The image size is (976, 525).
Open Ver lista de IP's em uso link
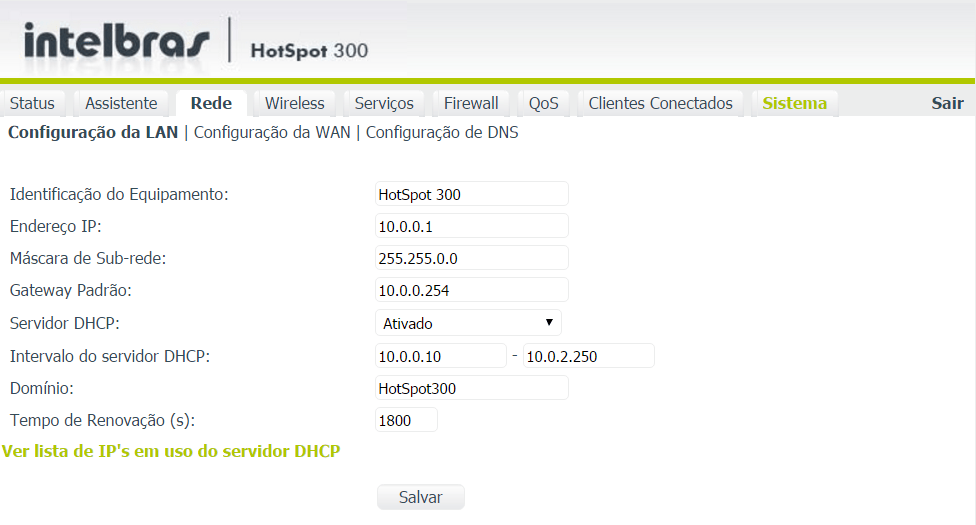tap(171, 451)
